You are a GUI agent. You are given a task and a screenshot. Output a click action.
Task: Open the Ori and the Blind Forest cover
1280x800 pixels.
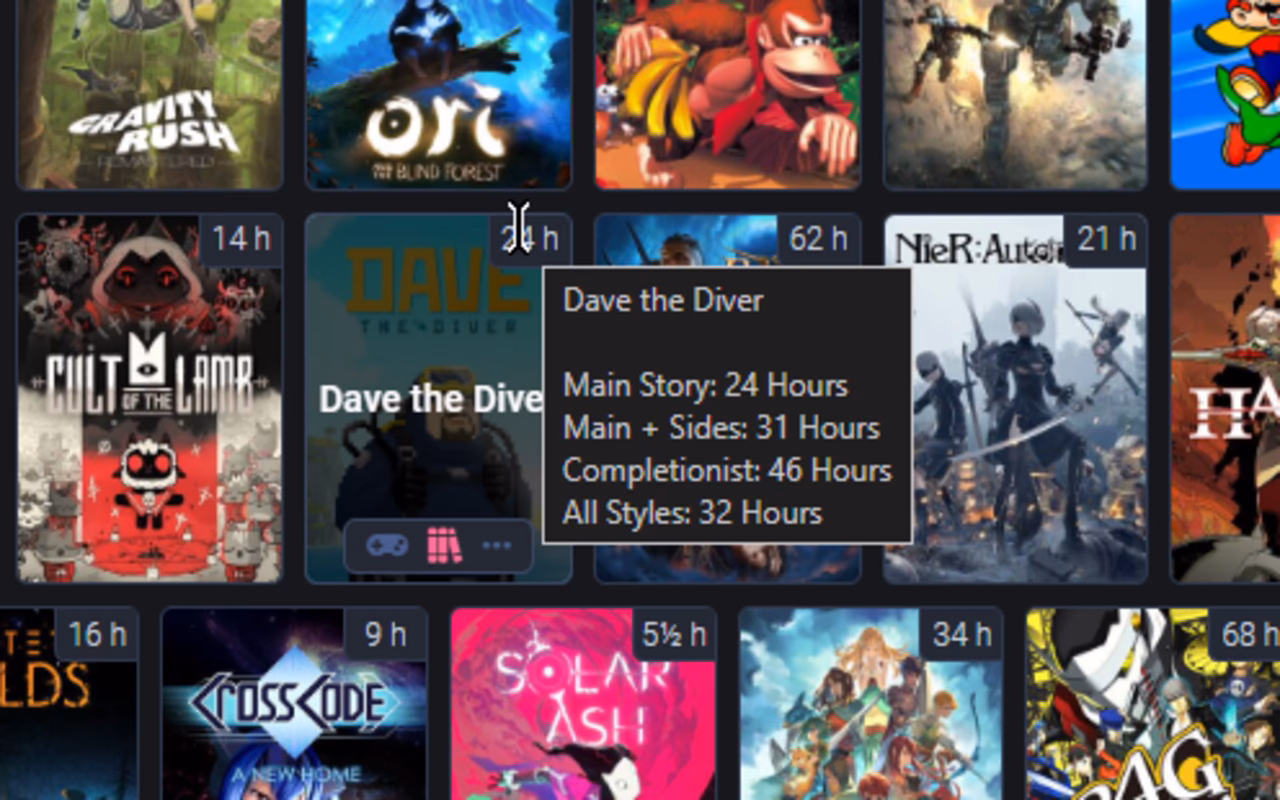[x=438, y=94]
